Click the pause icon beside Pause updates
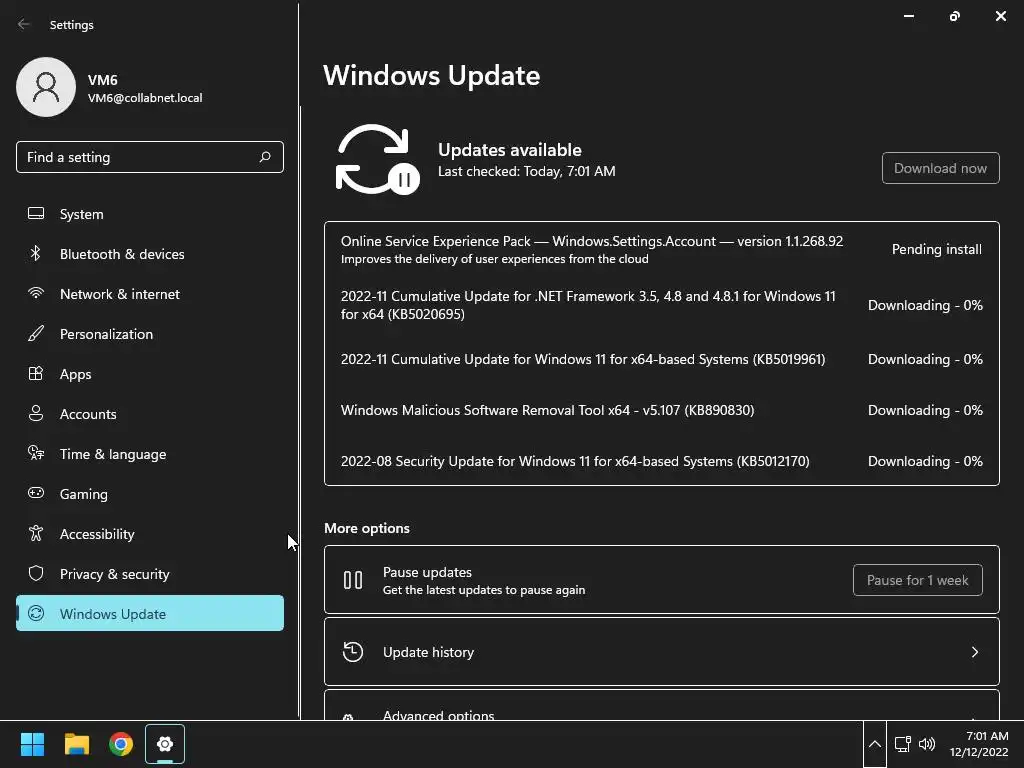Screen dimensions: 1024x768 (x=353, y=580)
